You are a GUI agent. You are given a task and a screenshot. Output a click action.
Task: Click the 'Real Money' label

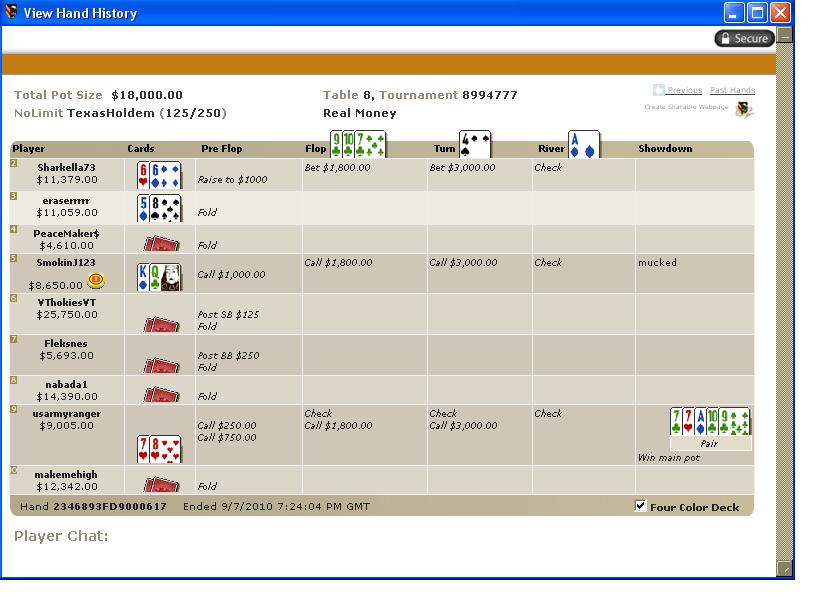360,113
